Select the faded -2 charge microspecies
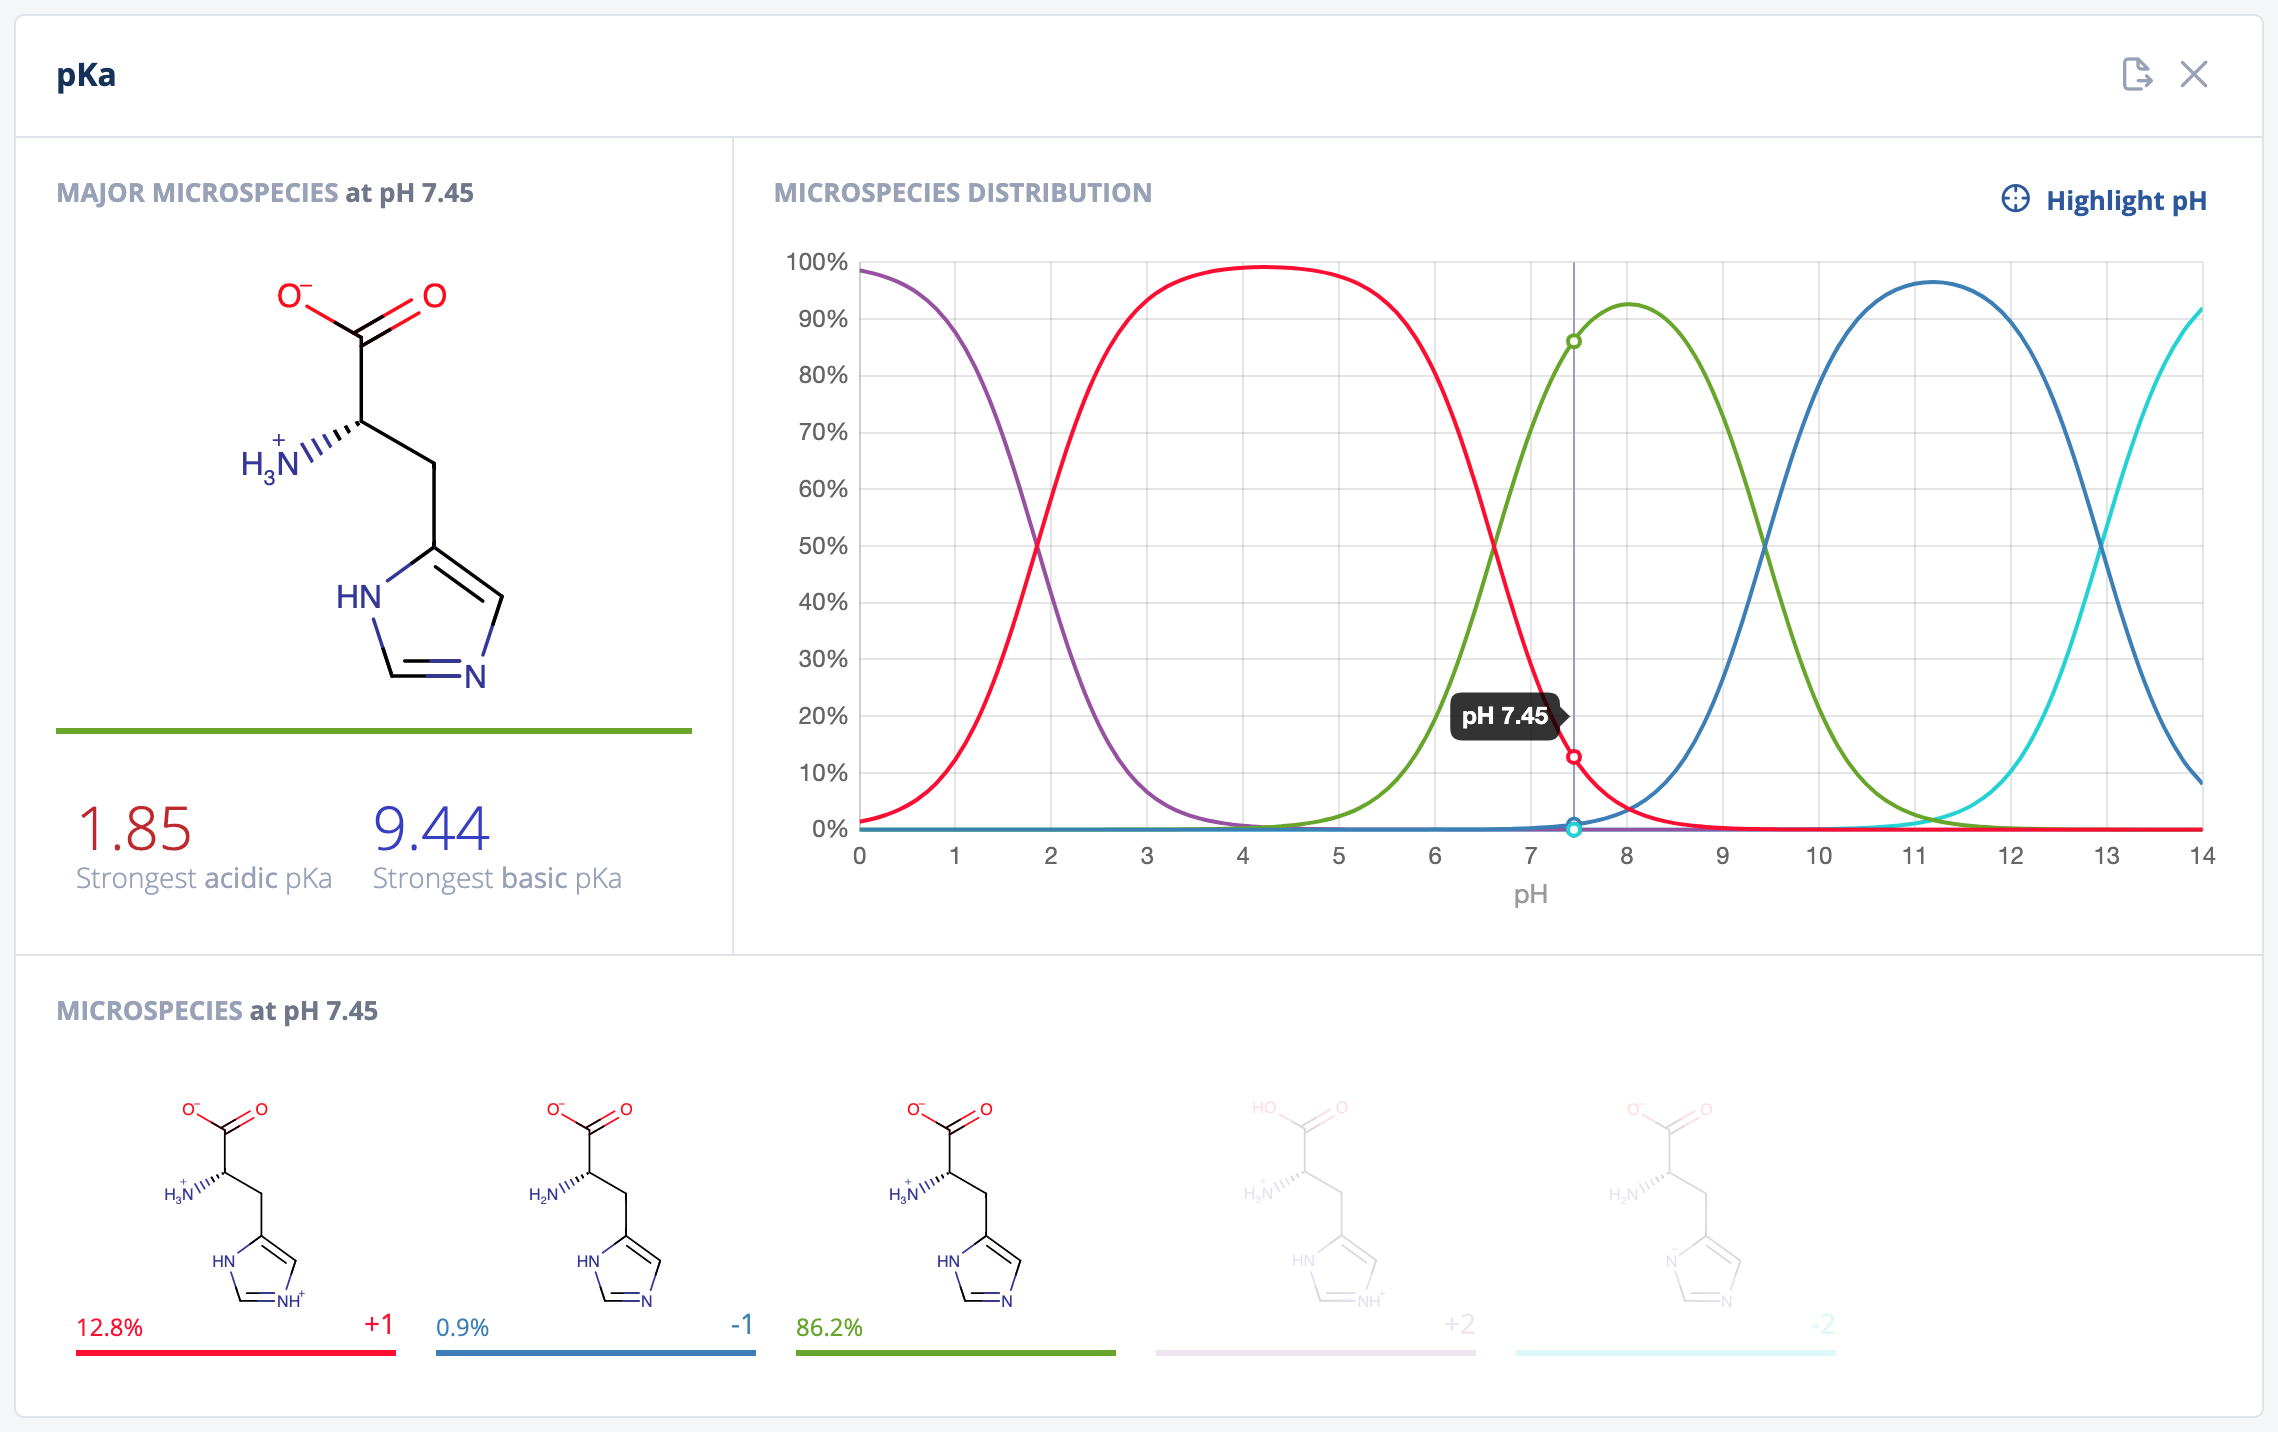 pyautogui.click(x=1676, y=1205)
